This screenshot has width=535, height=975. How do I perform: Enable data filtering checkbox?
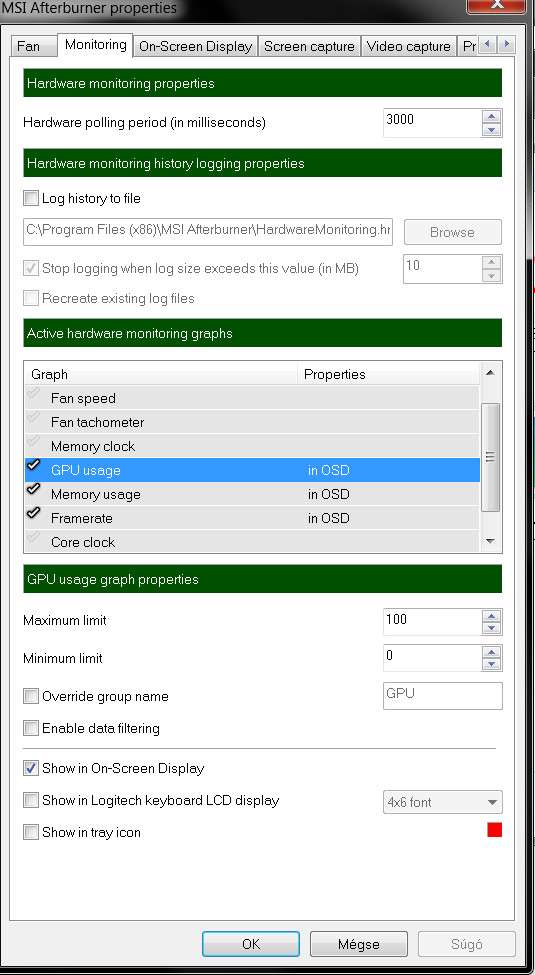[30, 728]
